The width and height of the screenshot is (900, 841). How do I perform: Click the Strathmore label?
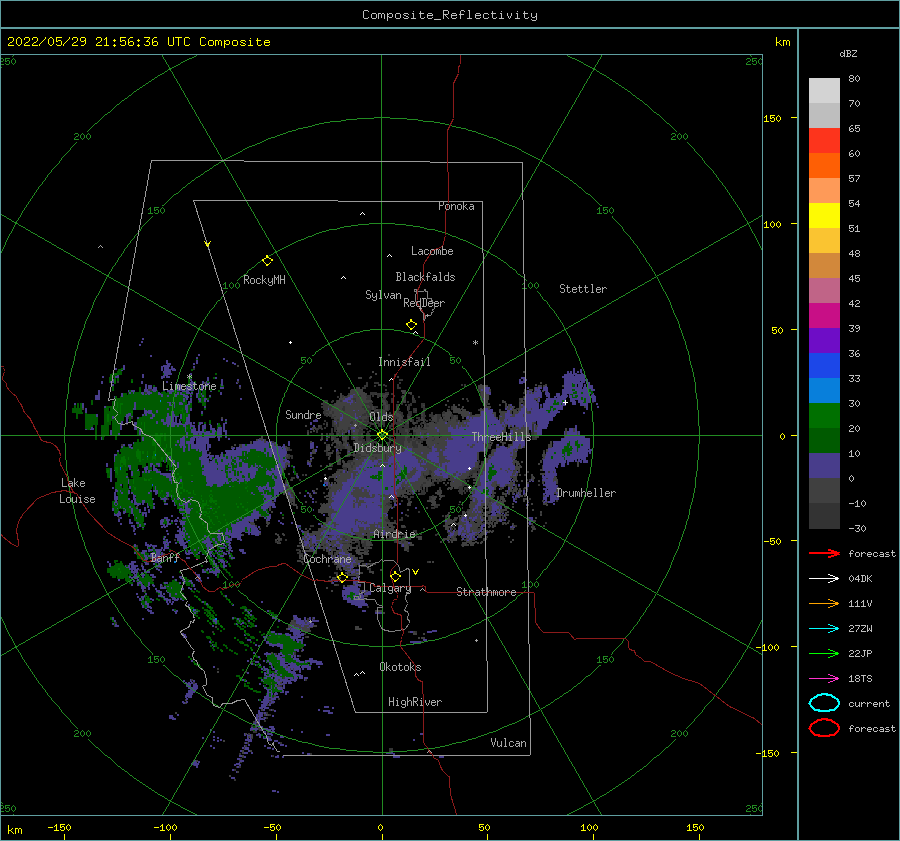(x=486, y=592)
